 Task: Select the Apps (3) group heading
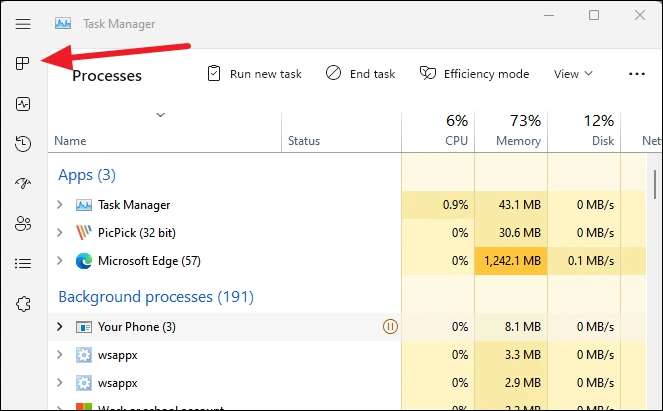tap(87, 175)
